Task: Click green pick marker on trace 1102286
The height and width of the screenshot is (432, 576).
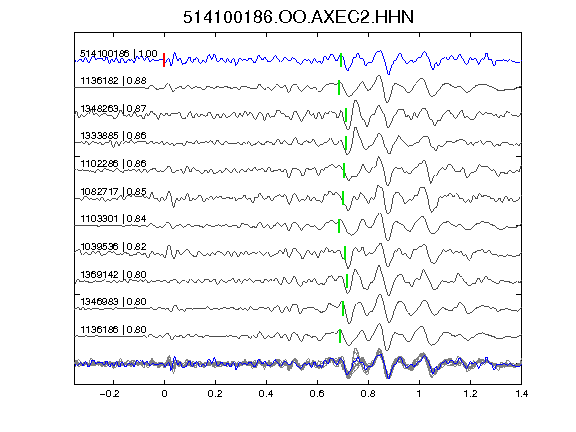Action: click(x=344, y=170)
